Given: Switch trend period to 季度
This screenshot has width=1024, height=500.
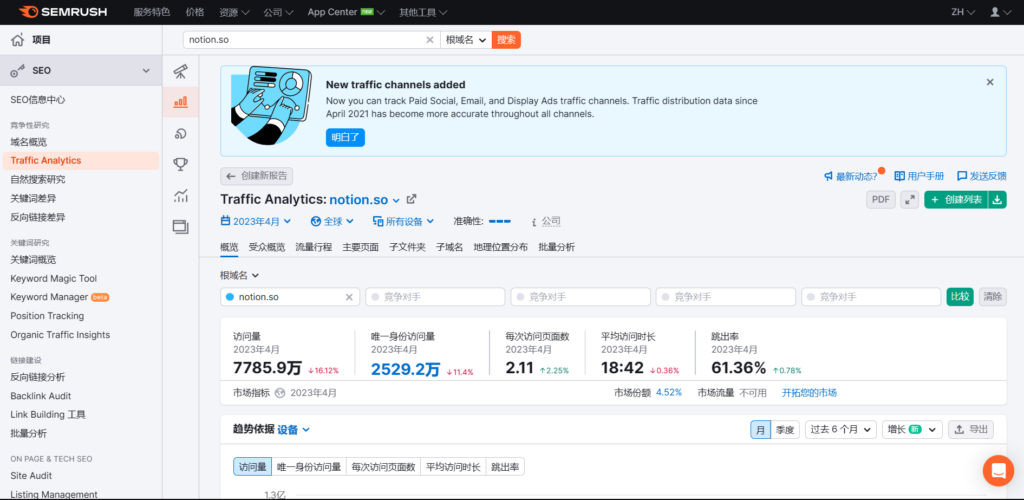Looking at the screenshot, I should pos(785,430).
